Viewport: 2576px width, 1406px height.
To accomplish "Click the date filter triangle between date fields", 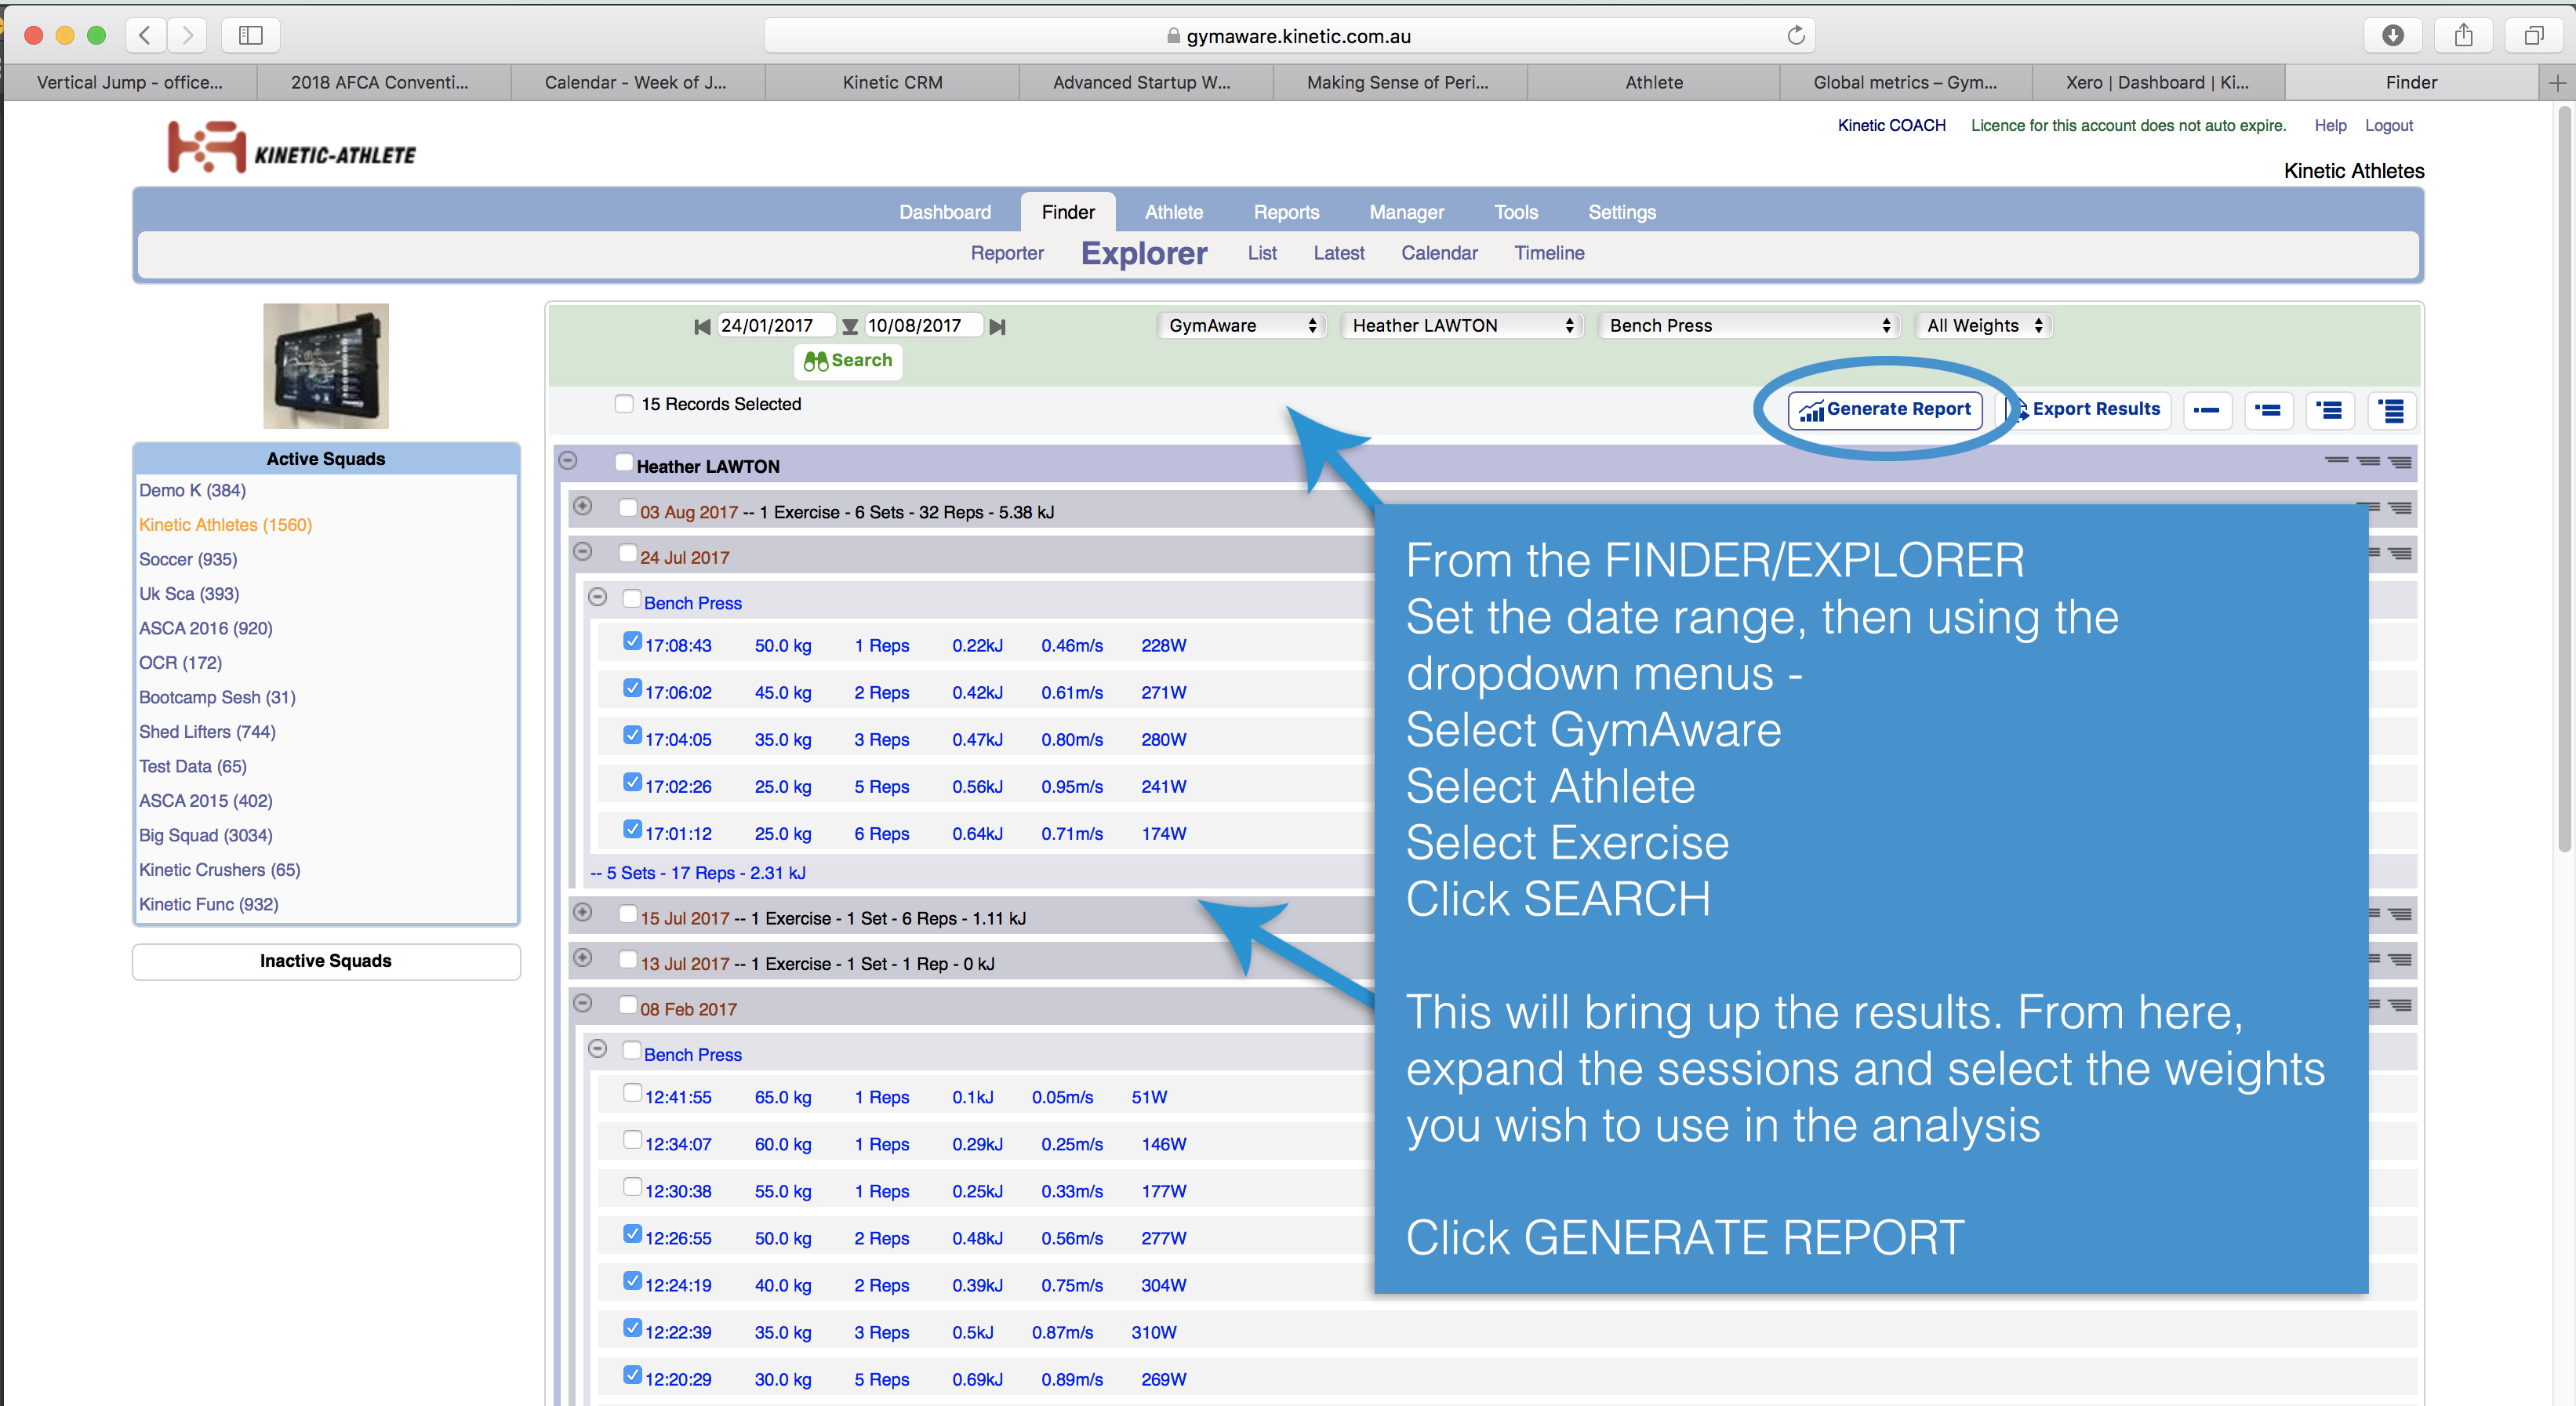I will tap(850, 326).
